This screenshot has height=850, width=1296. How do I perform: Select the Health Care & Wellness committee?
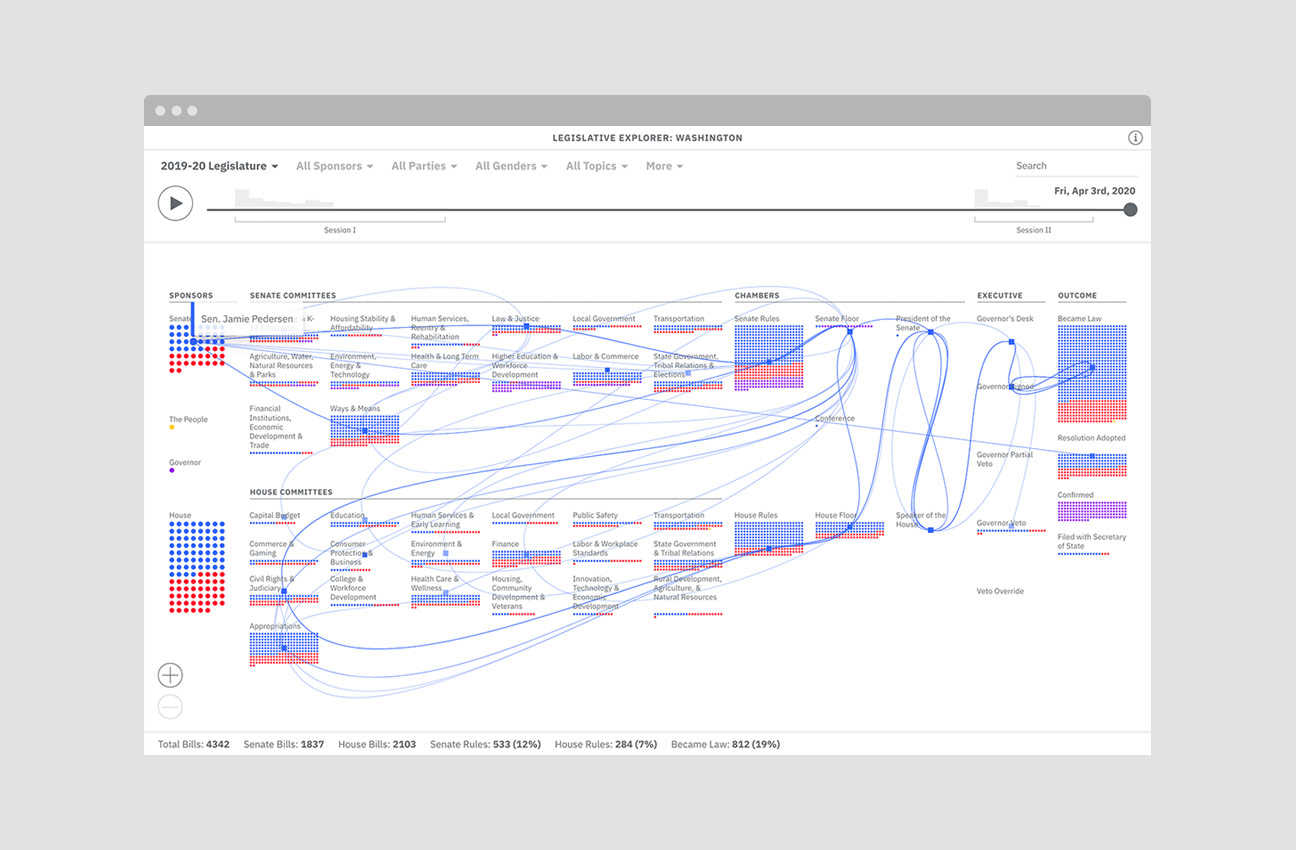[x=445, y=591]
